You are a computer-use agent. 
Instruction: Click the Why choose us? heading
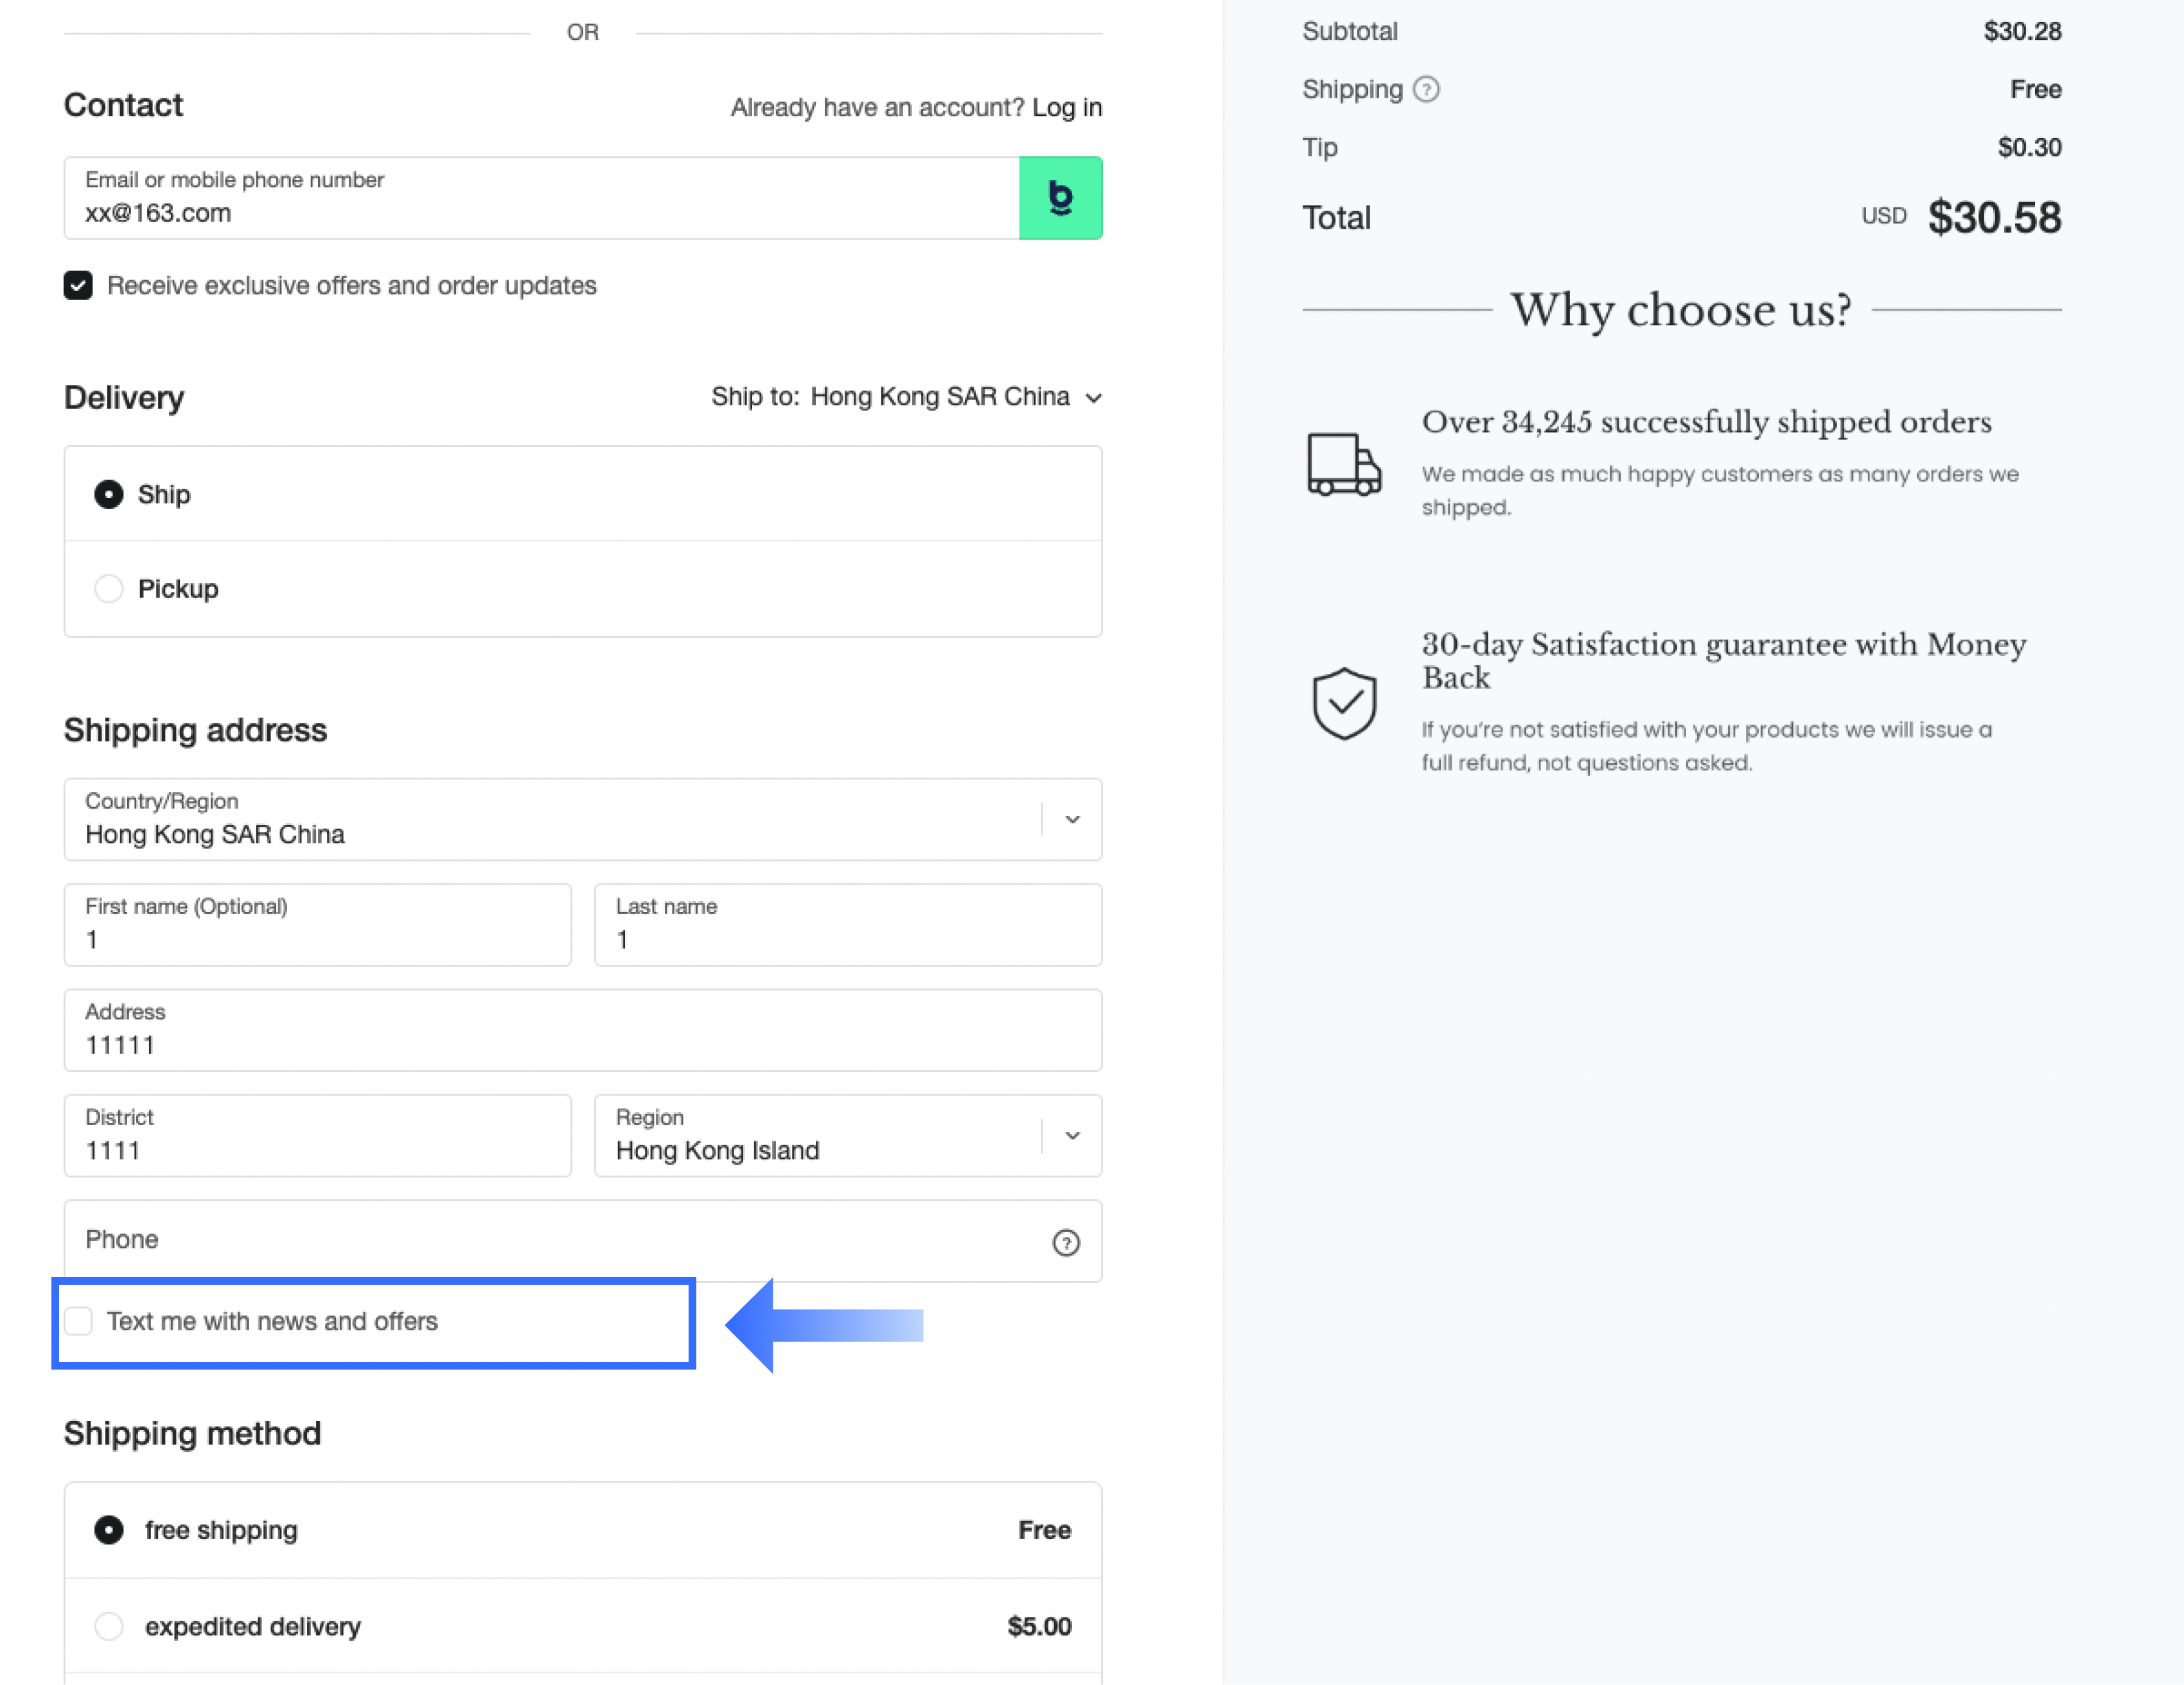click(1681, 310)
